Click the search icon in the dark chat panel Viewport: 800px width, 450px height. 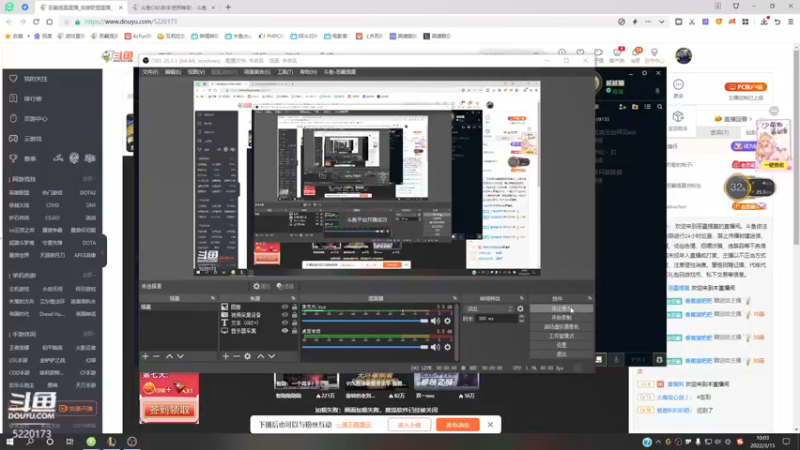pos(660,107)
